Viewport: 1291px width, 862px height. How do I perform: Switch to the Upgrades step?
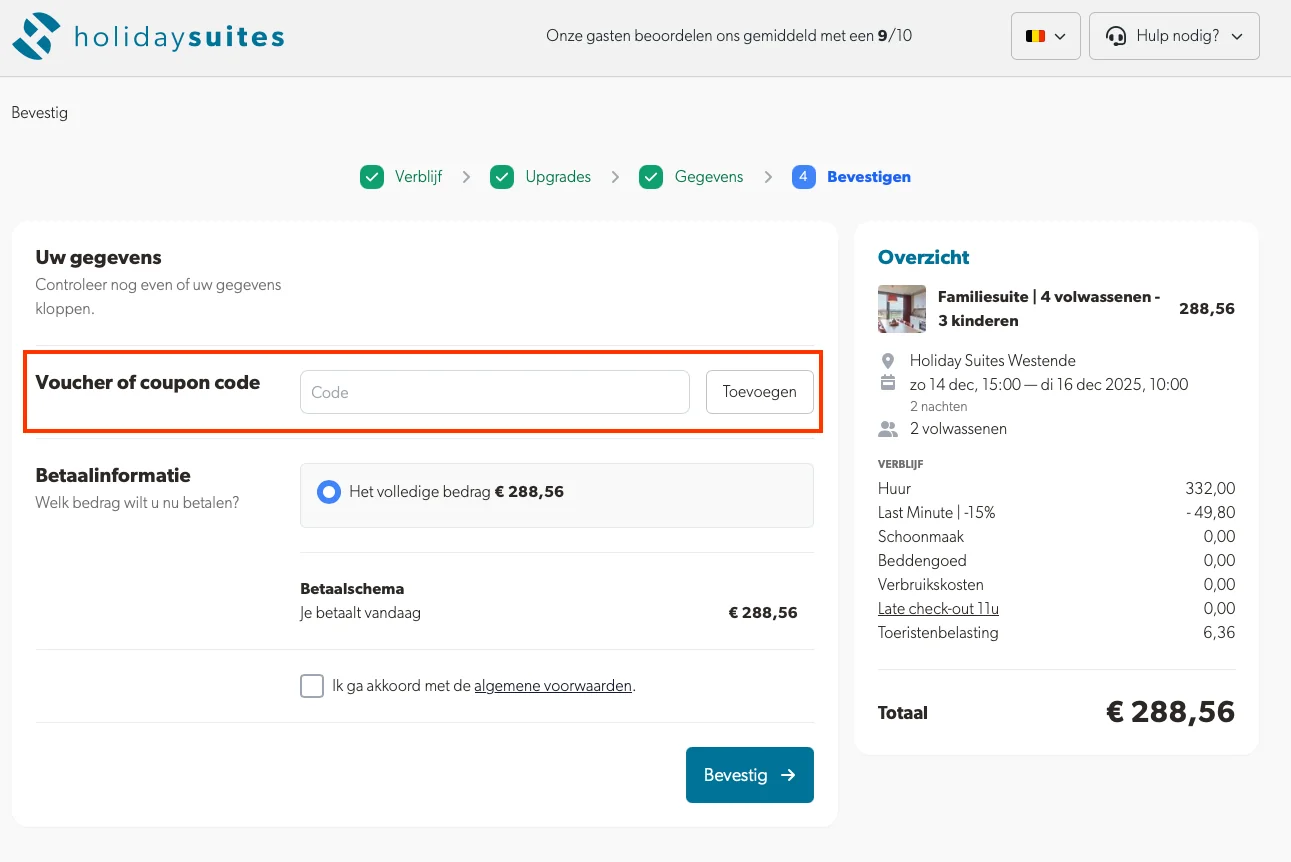(557, 176)
